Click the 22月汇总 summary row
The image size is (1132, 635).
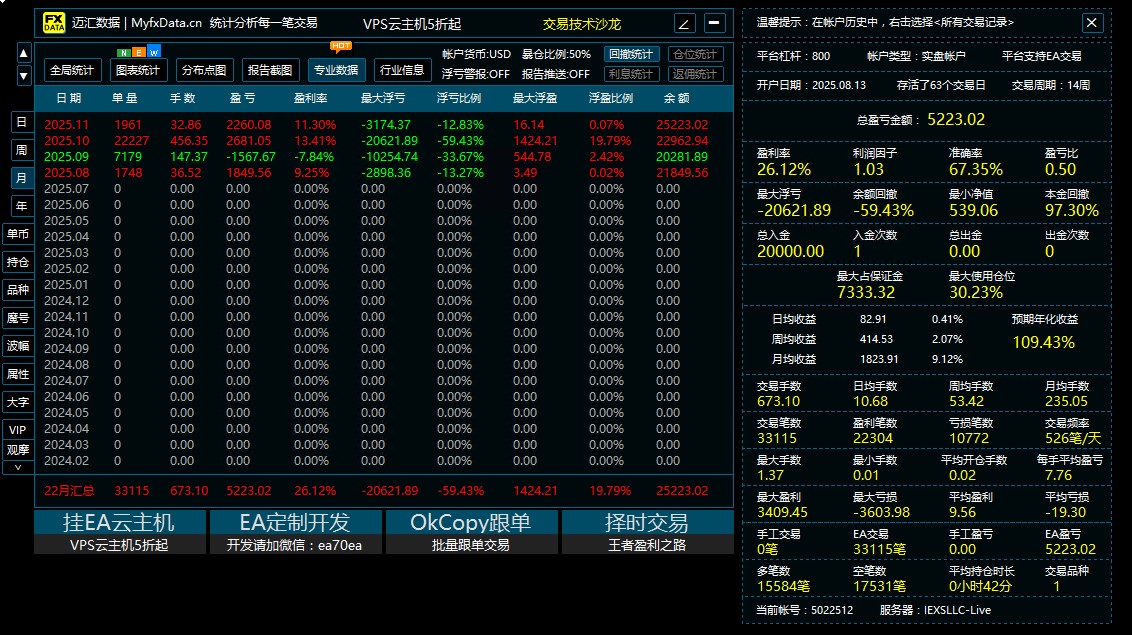pyautogui.click(x=383, y=491)
